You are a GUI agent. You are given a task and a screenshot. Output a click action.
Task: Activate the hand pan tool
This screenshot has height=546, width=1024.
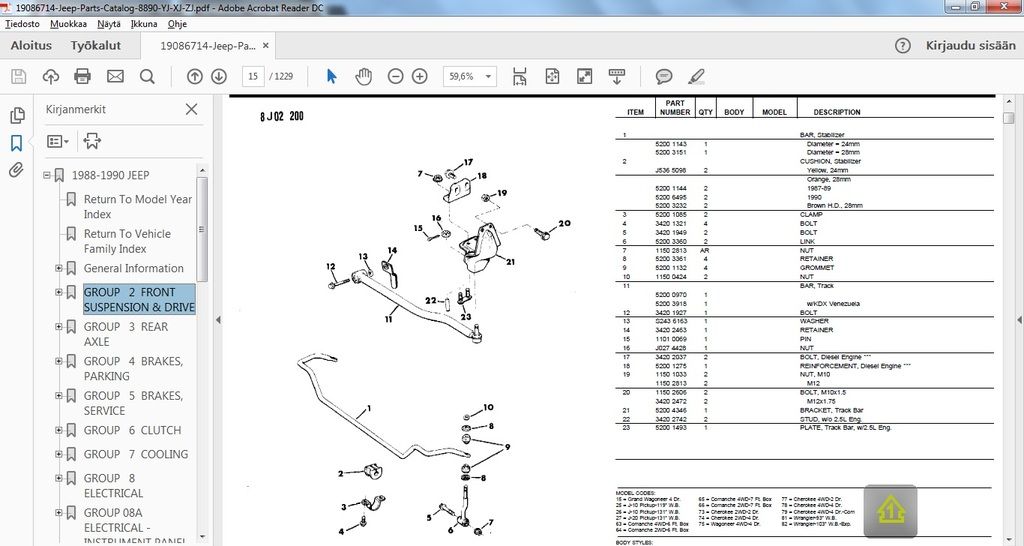coord(363,76)
